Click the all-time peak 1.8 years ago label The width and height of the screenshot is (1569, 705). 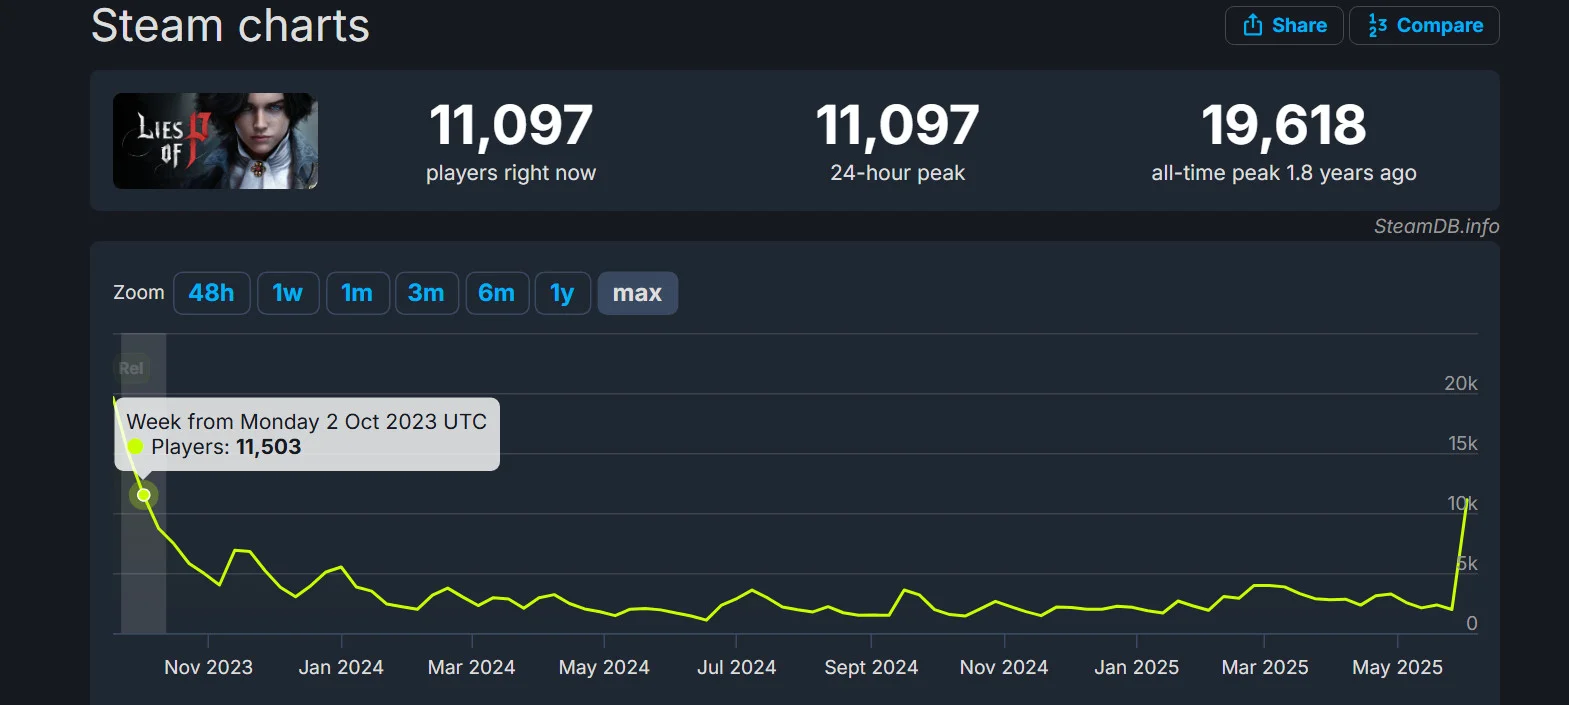tap(1284, 173)
